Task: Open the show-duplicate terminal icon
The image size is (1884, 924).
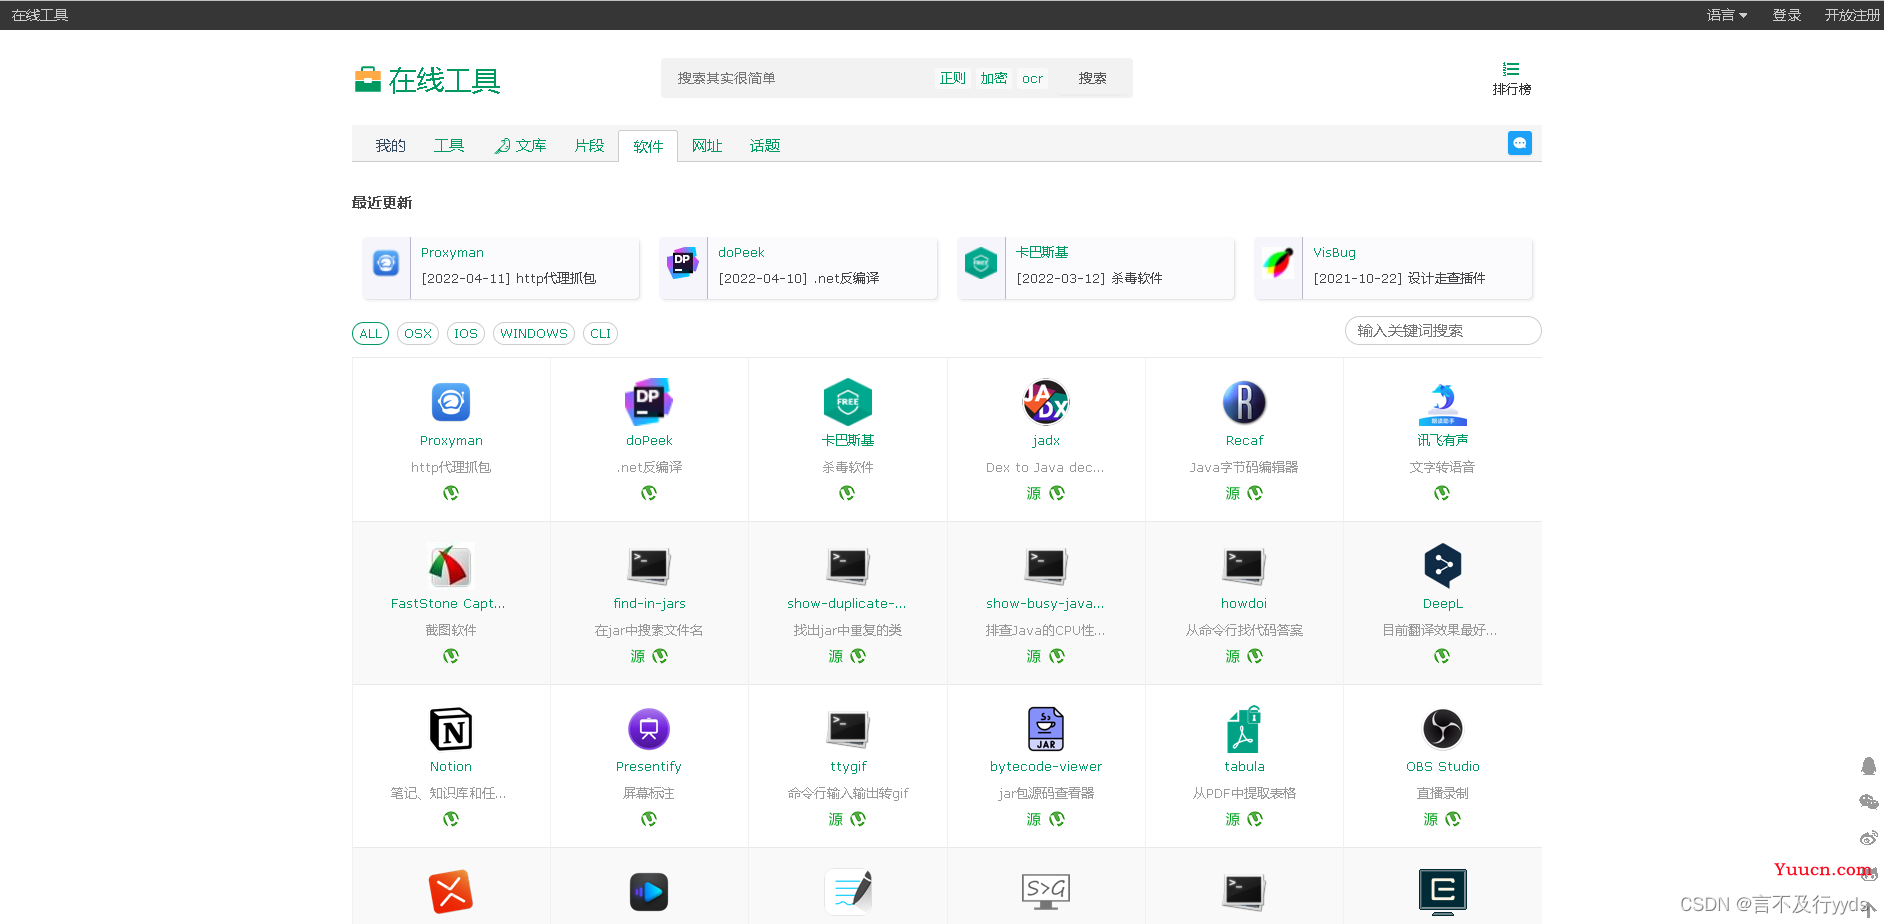Action: click(847, 566)
